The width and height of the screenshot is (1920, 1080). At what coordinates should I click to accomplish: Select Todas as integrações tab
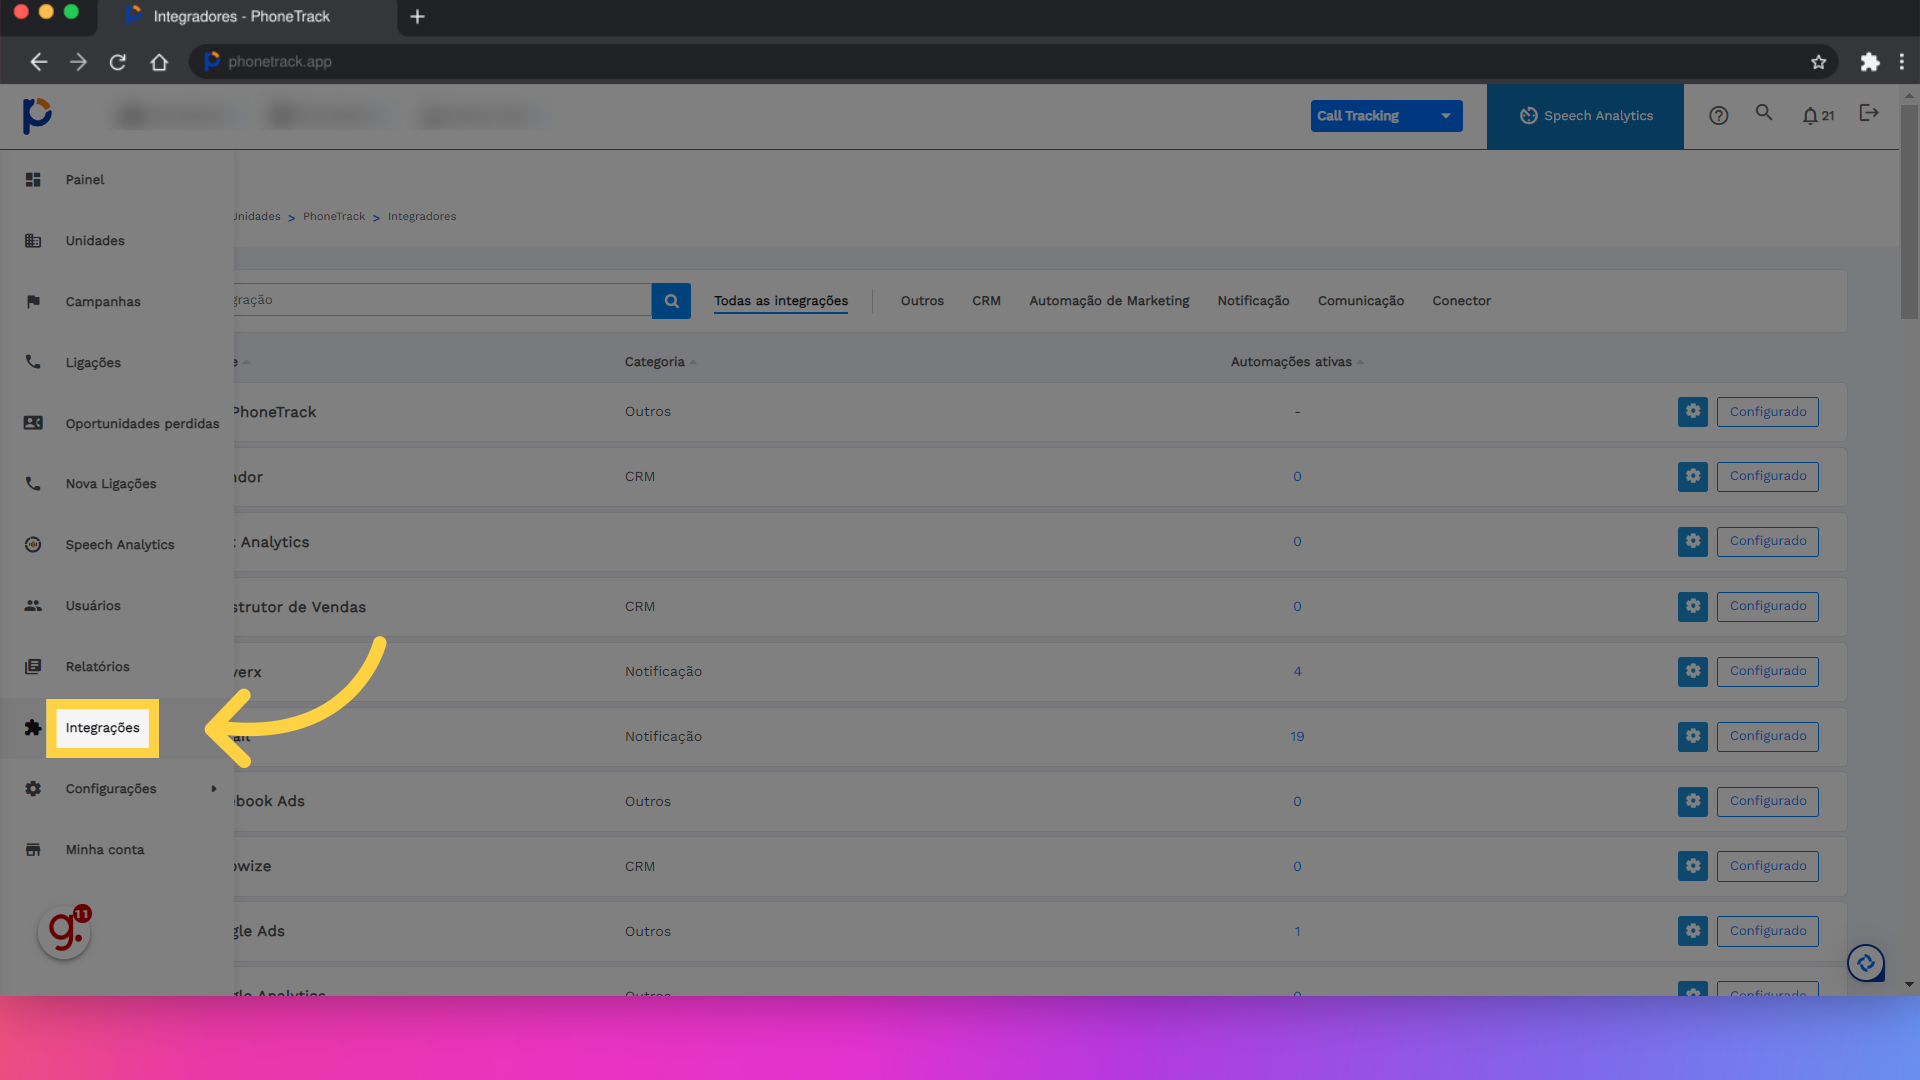click(781, 301)
